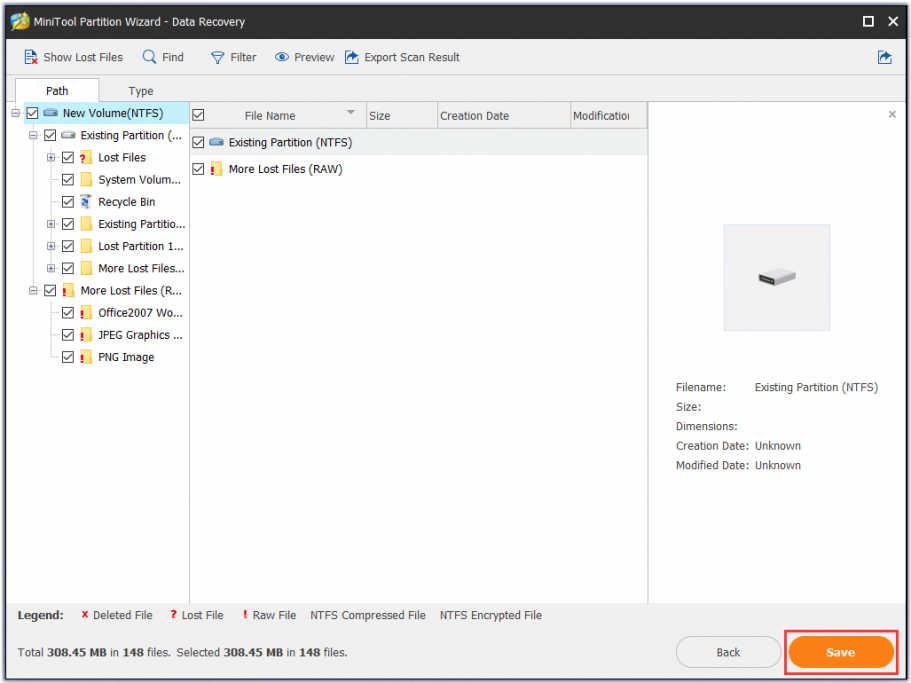Switch to the Path tab
911x683 pixels.
(x=57, y=91)
